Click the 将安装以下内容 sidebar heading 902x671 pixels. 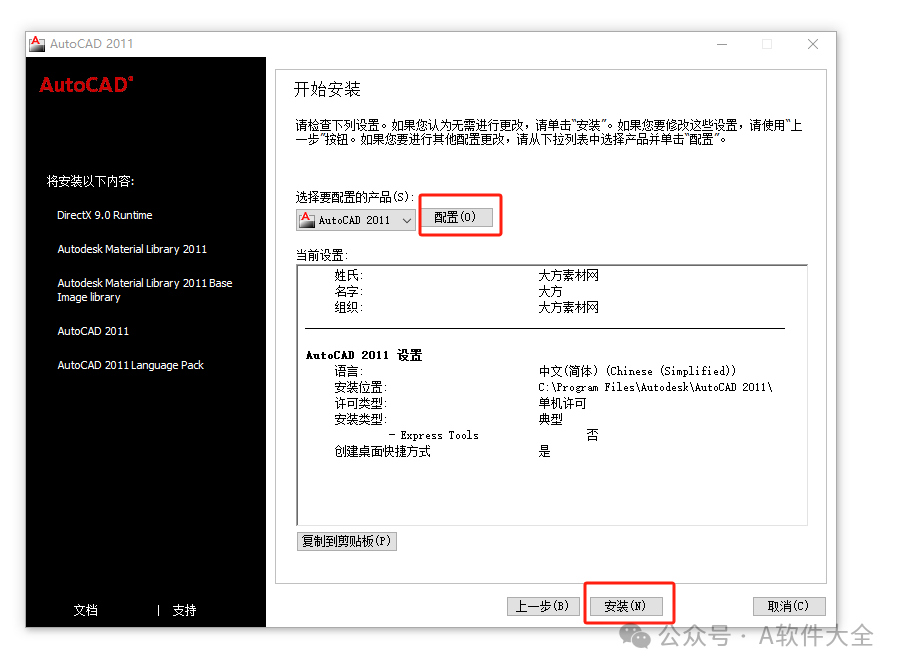90,181
